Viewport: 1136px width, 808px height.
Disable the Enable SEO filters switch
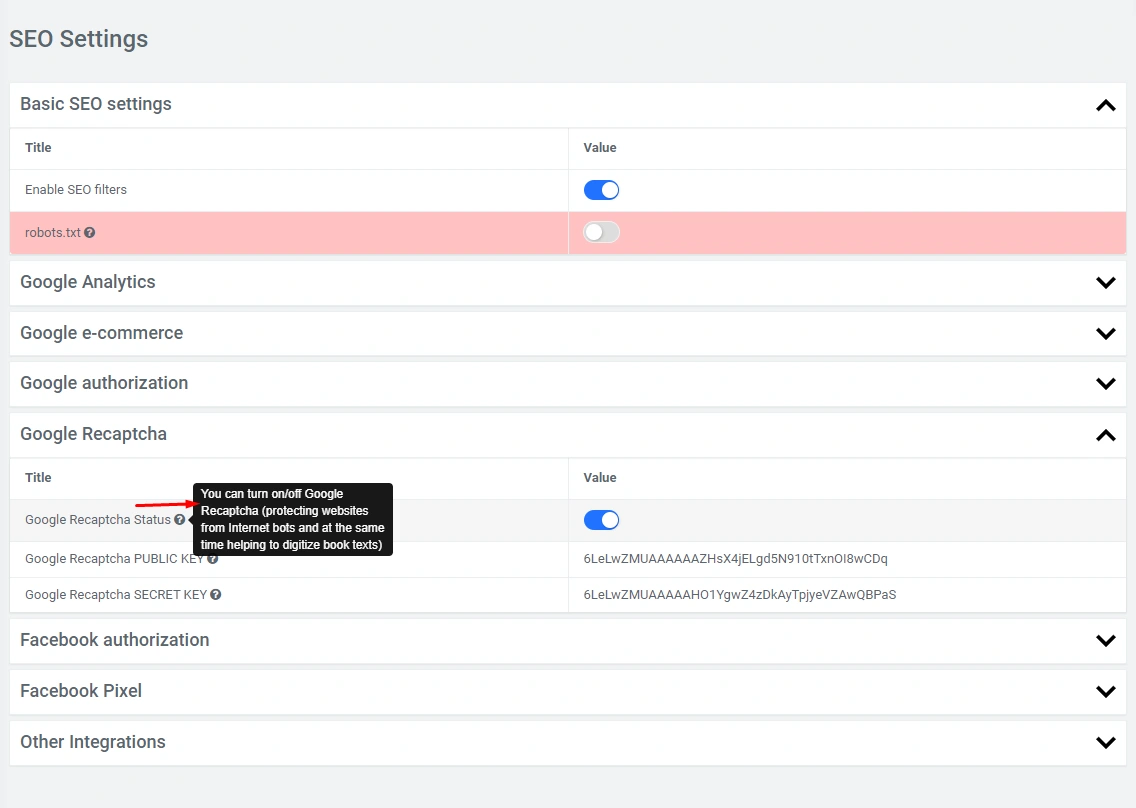pyautogui.click(x=601, y=190)
